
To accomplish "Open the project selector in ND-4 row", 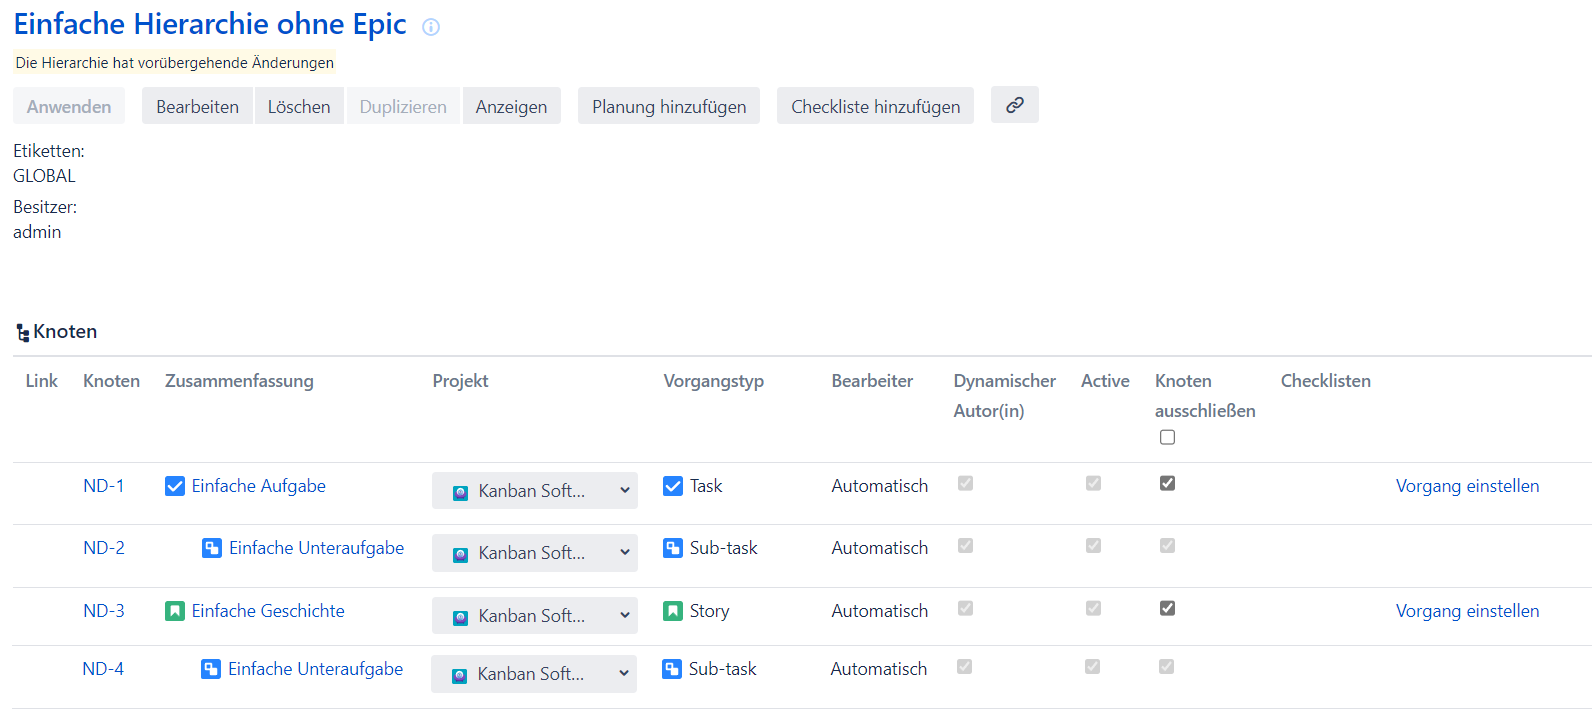I will (x=533, y=674).
